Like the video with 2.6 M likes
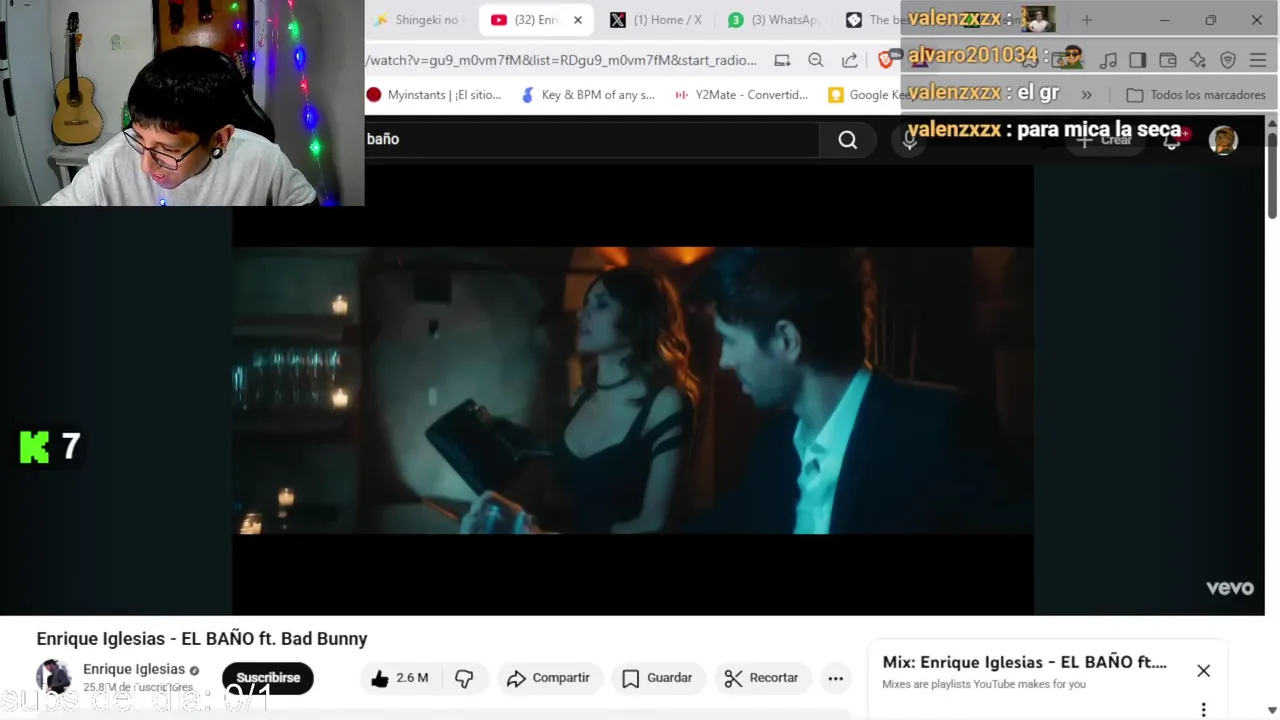The width and height of the screenshot is (1280, 720). coord(399,678)
